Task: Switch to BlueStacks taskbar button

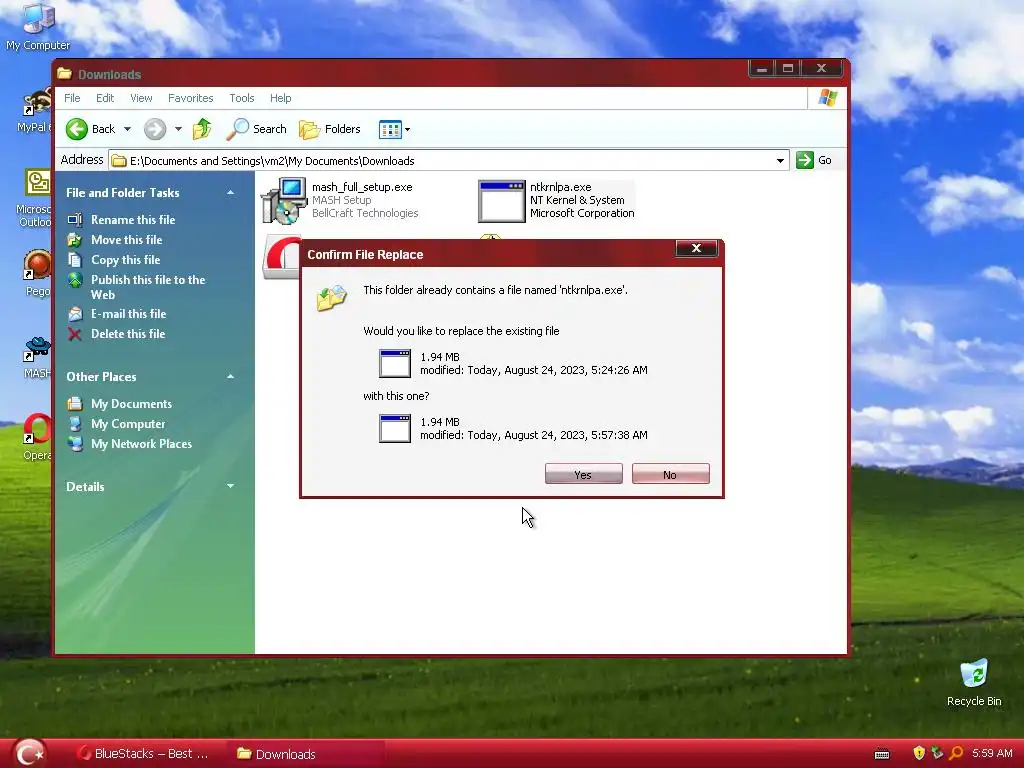Action: (142, 754)
